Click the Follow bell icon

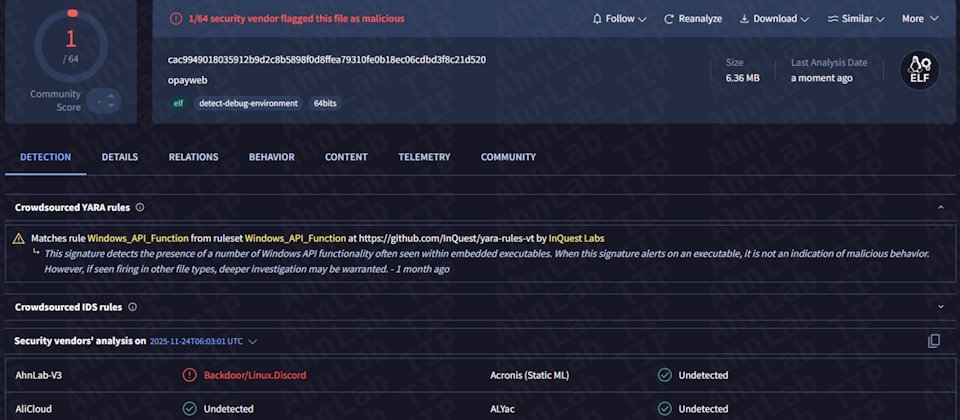pyautogui.click(x=597, y=19)
